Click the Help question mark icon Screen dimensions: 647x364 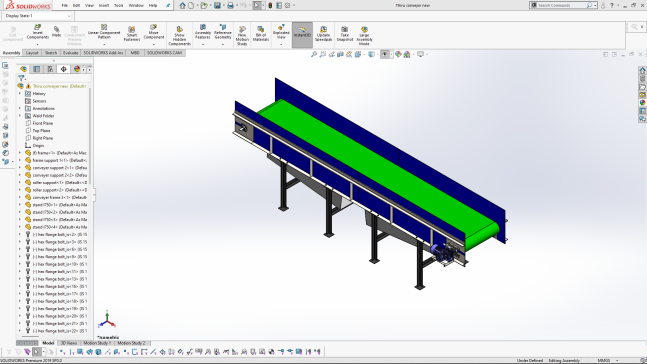pyautogui.click(x=612, y=5)
